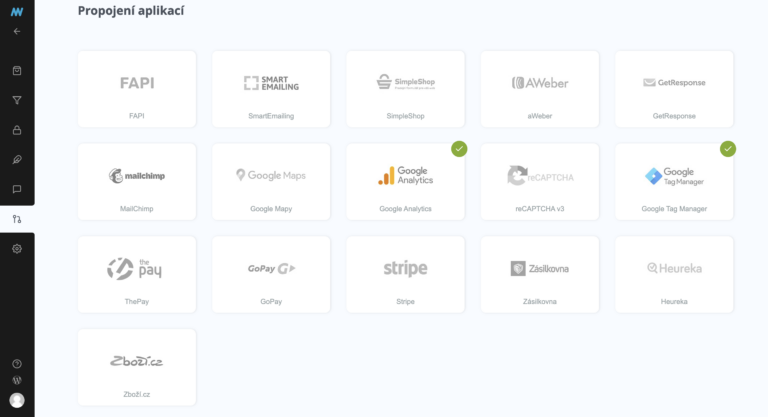Click the help question mark icon
The image size is (768, 417).
click(x=17, y=364)
